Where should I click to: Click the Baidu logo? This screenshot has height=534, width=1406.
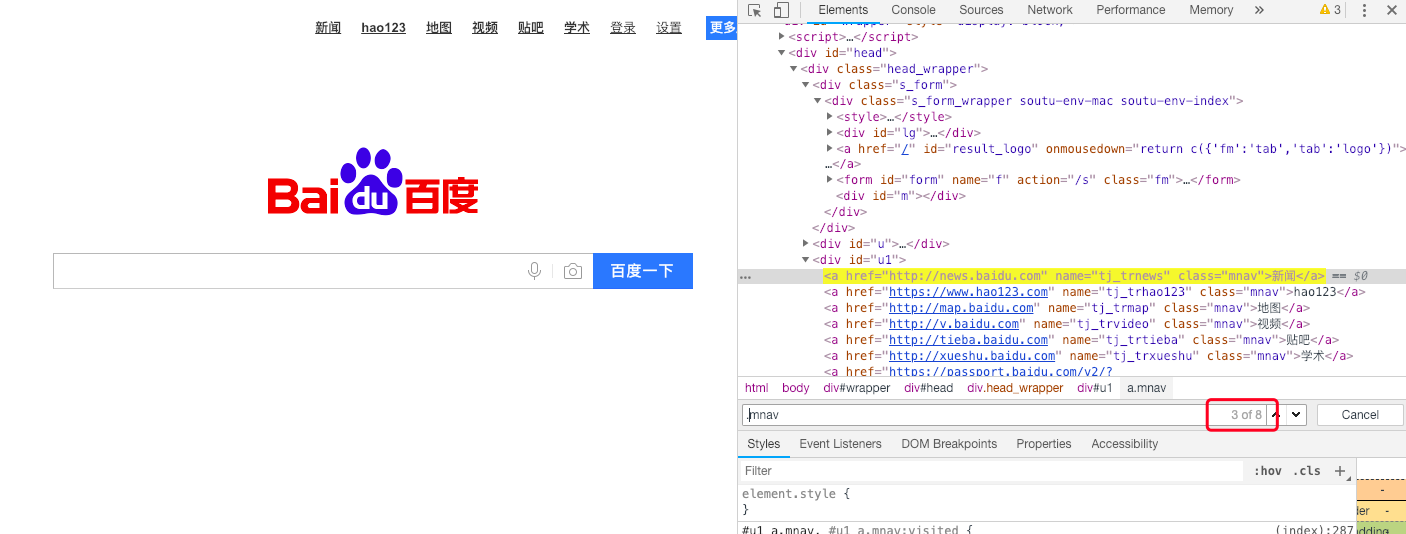tap(373, 182)
